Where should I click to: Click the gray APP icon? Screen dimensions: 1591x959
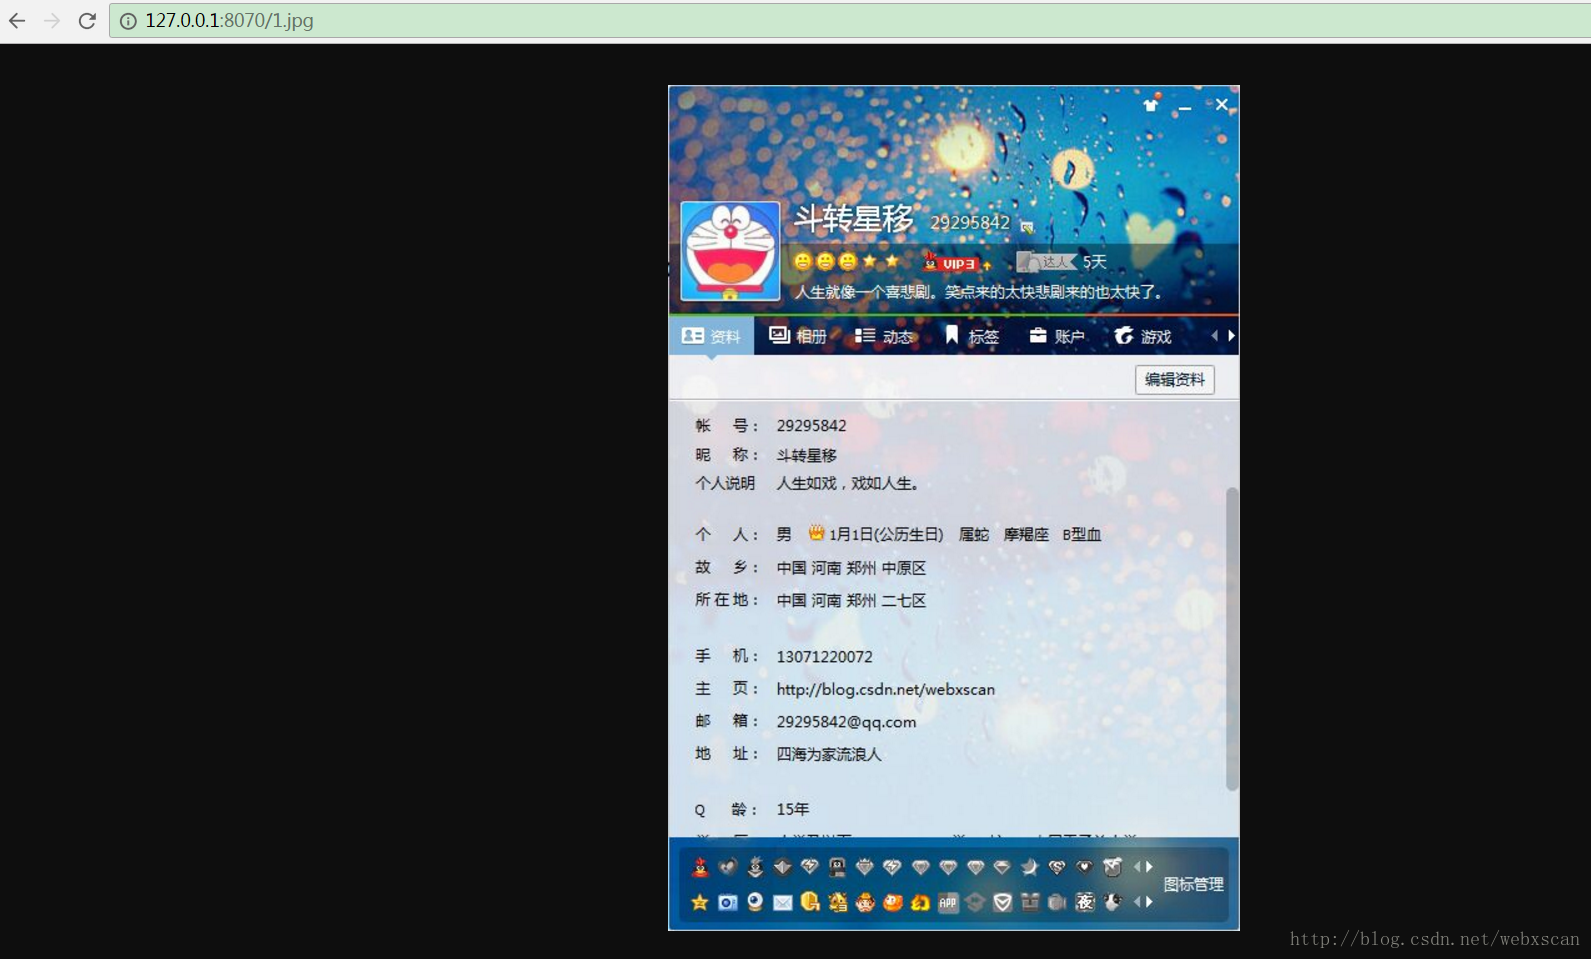[x=948, y=902]
